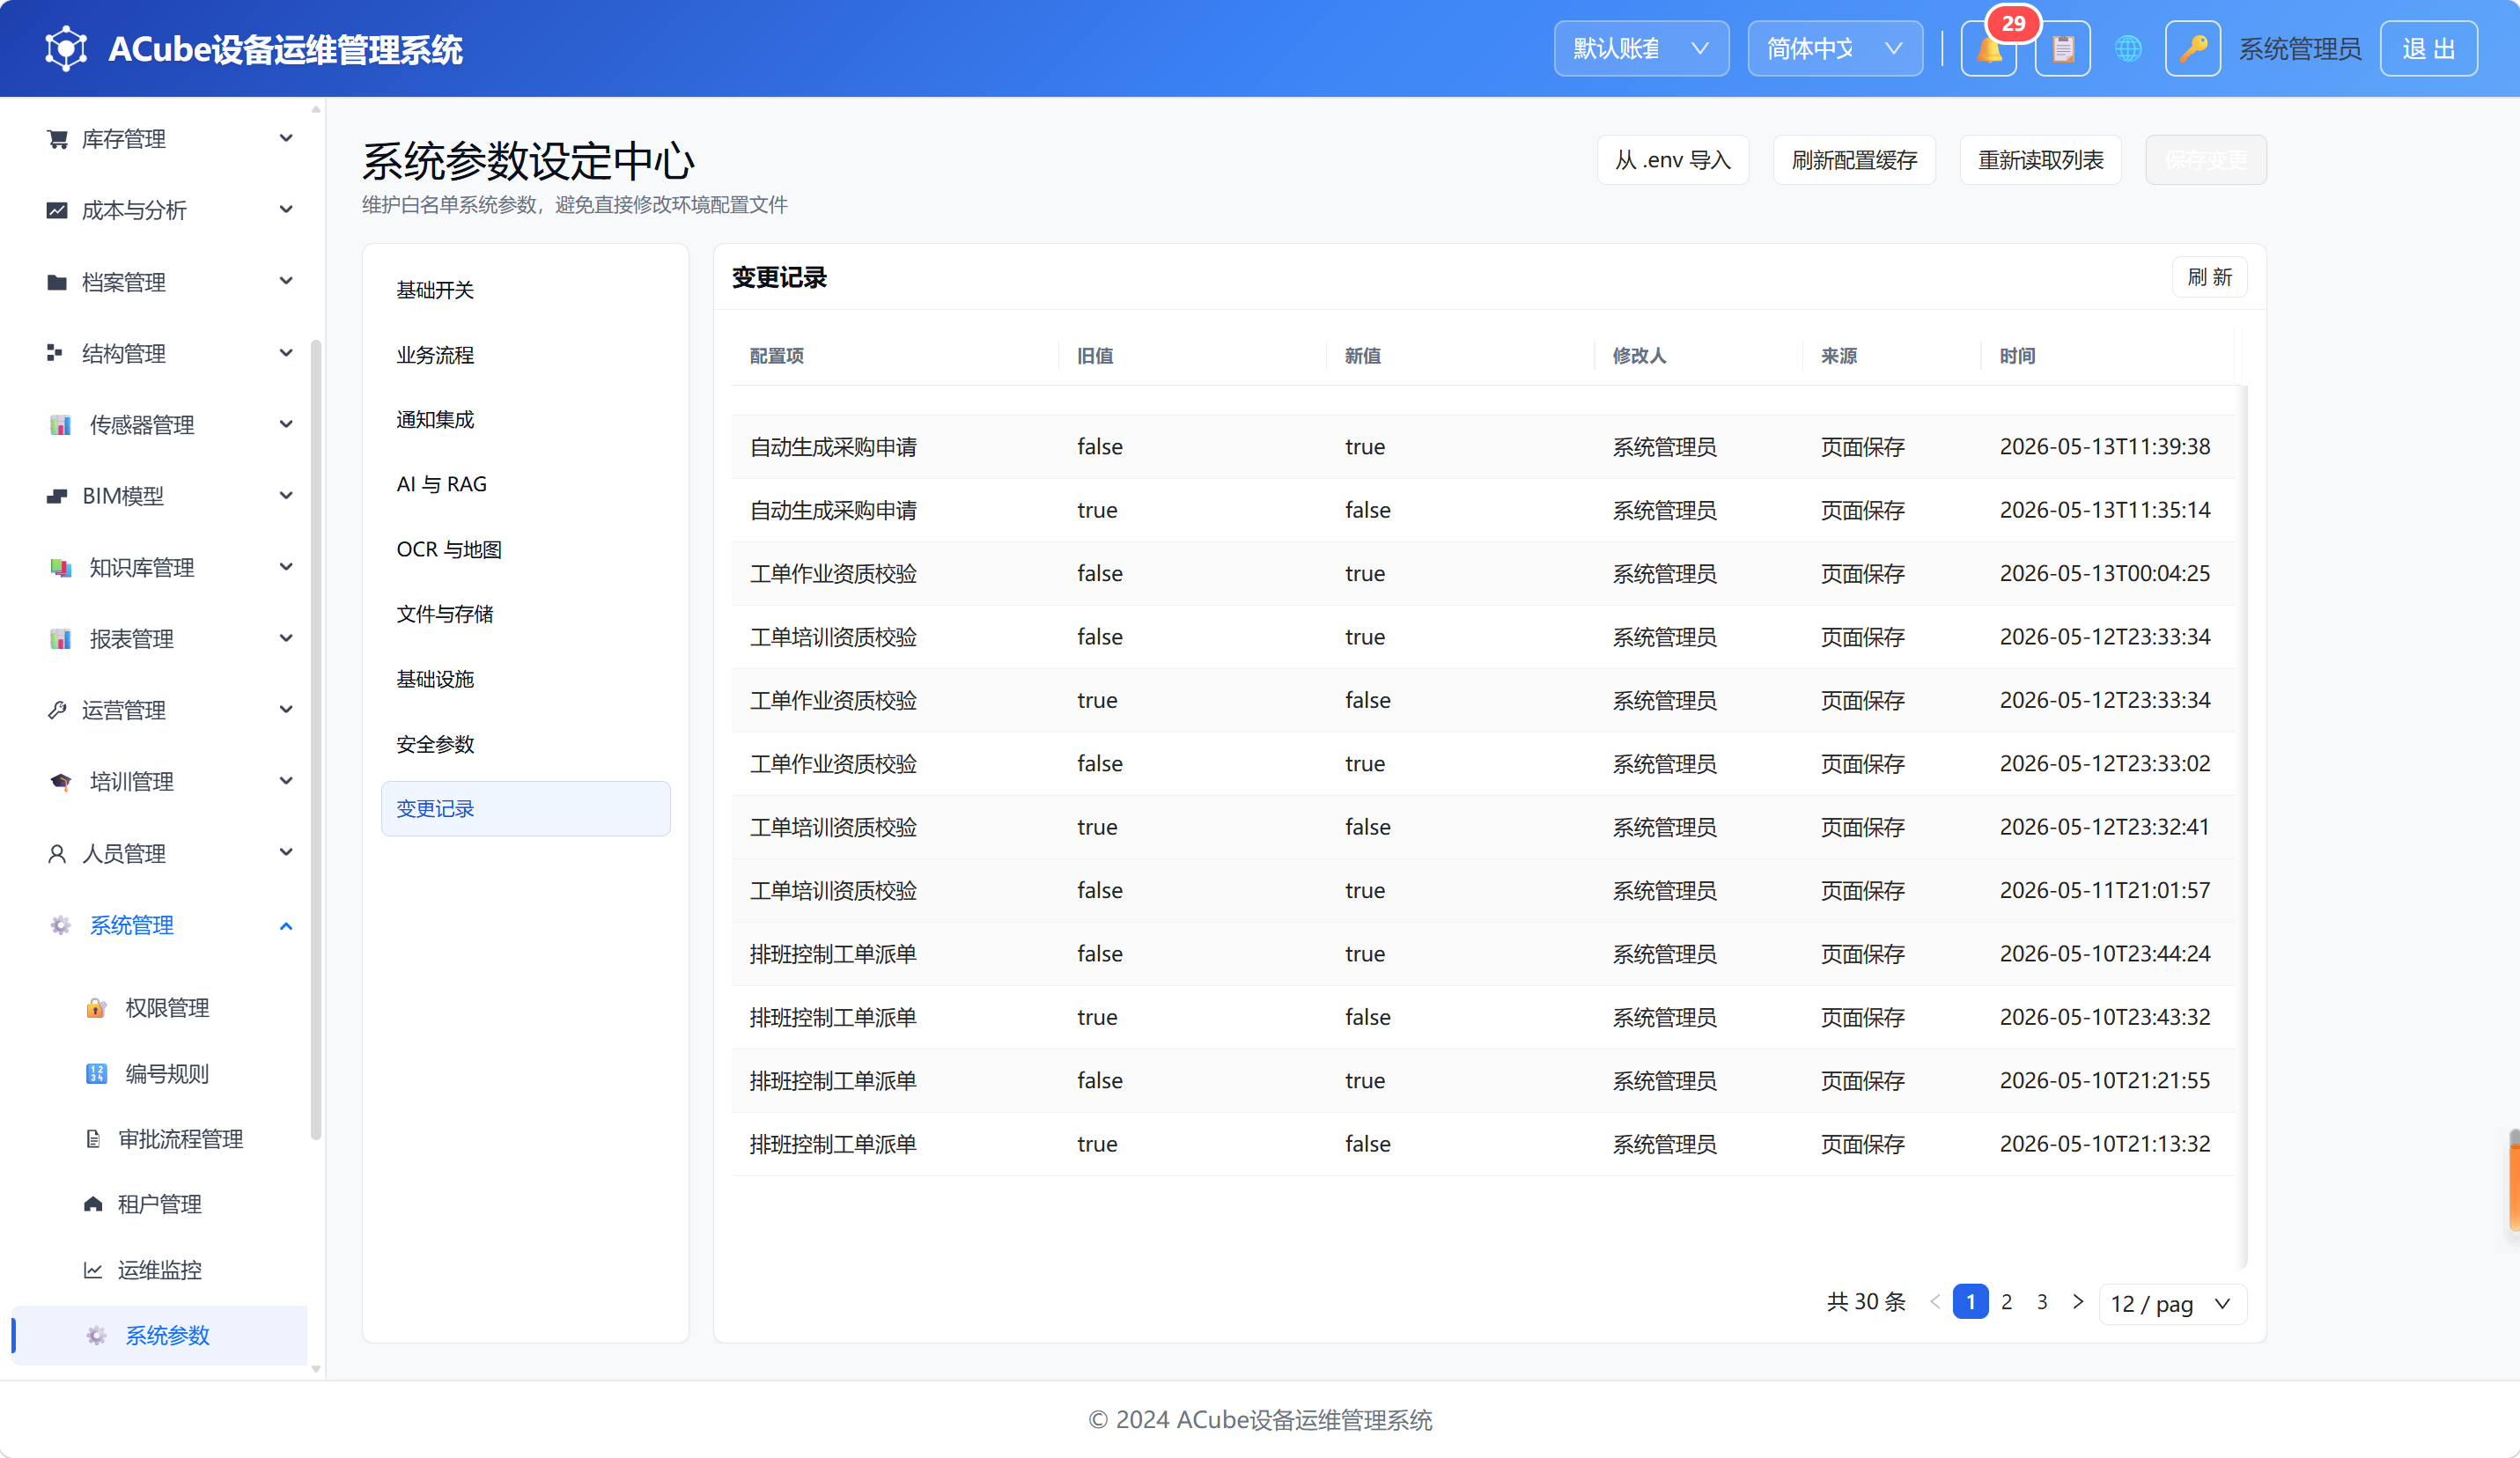Image resolution: width=2520 pixels, height=1458 pixels.
Task: Click the graduation cap icon for 培训管理
Action: click(x=60, y=782)
